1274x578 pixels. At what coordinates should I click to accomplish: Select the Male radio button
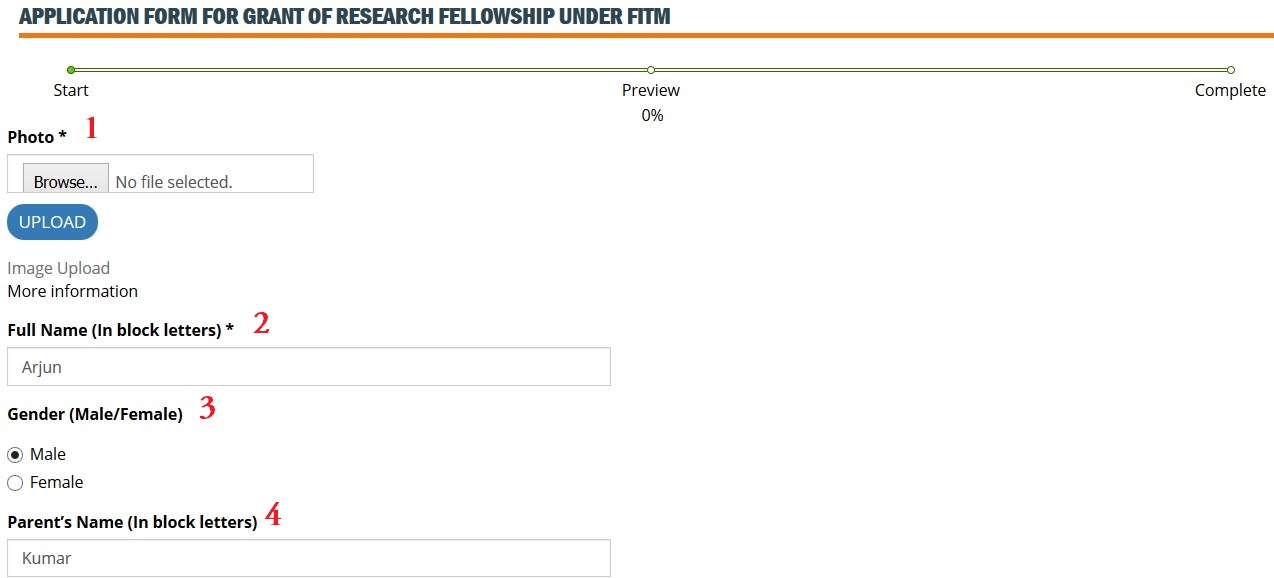15,455
